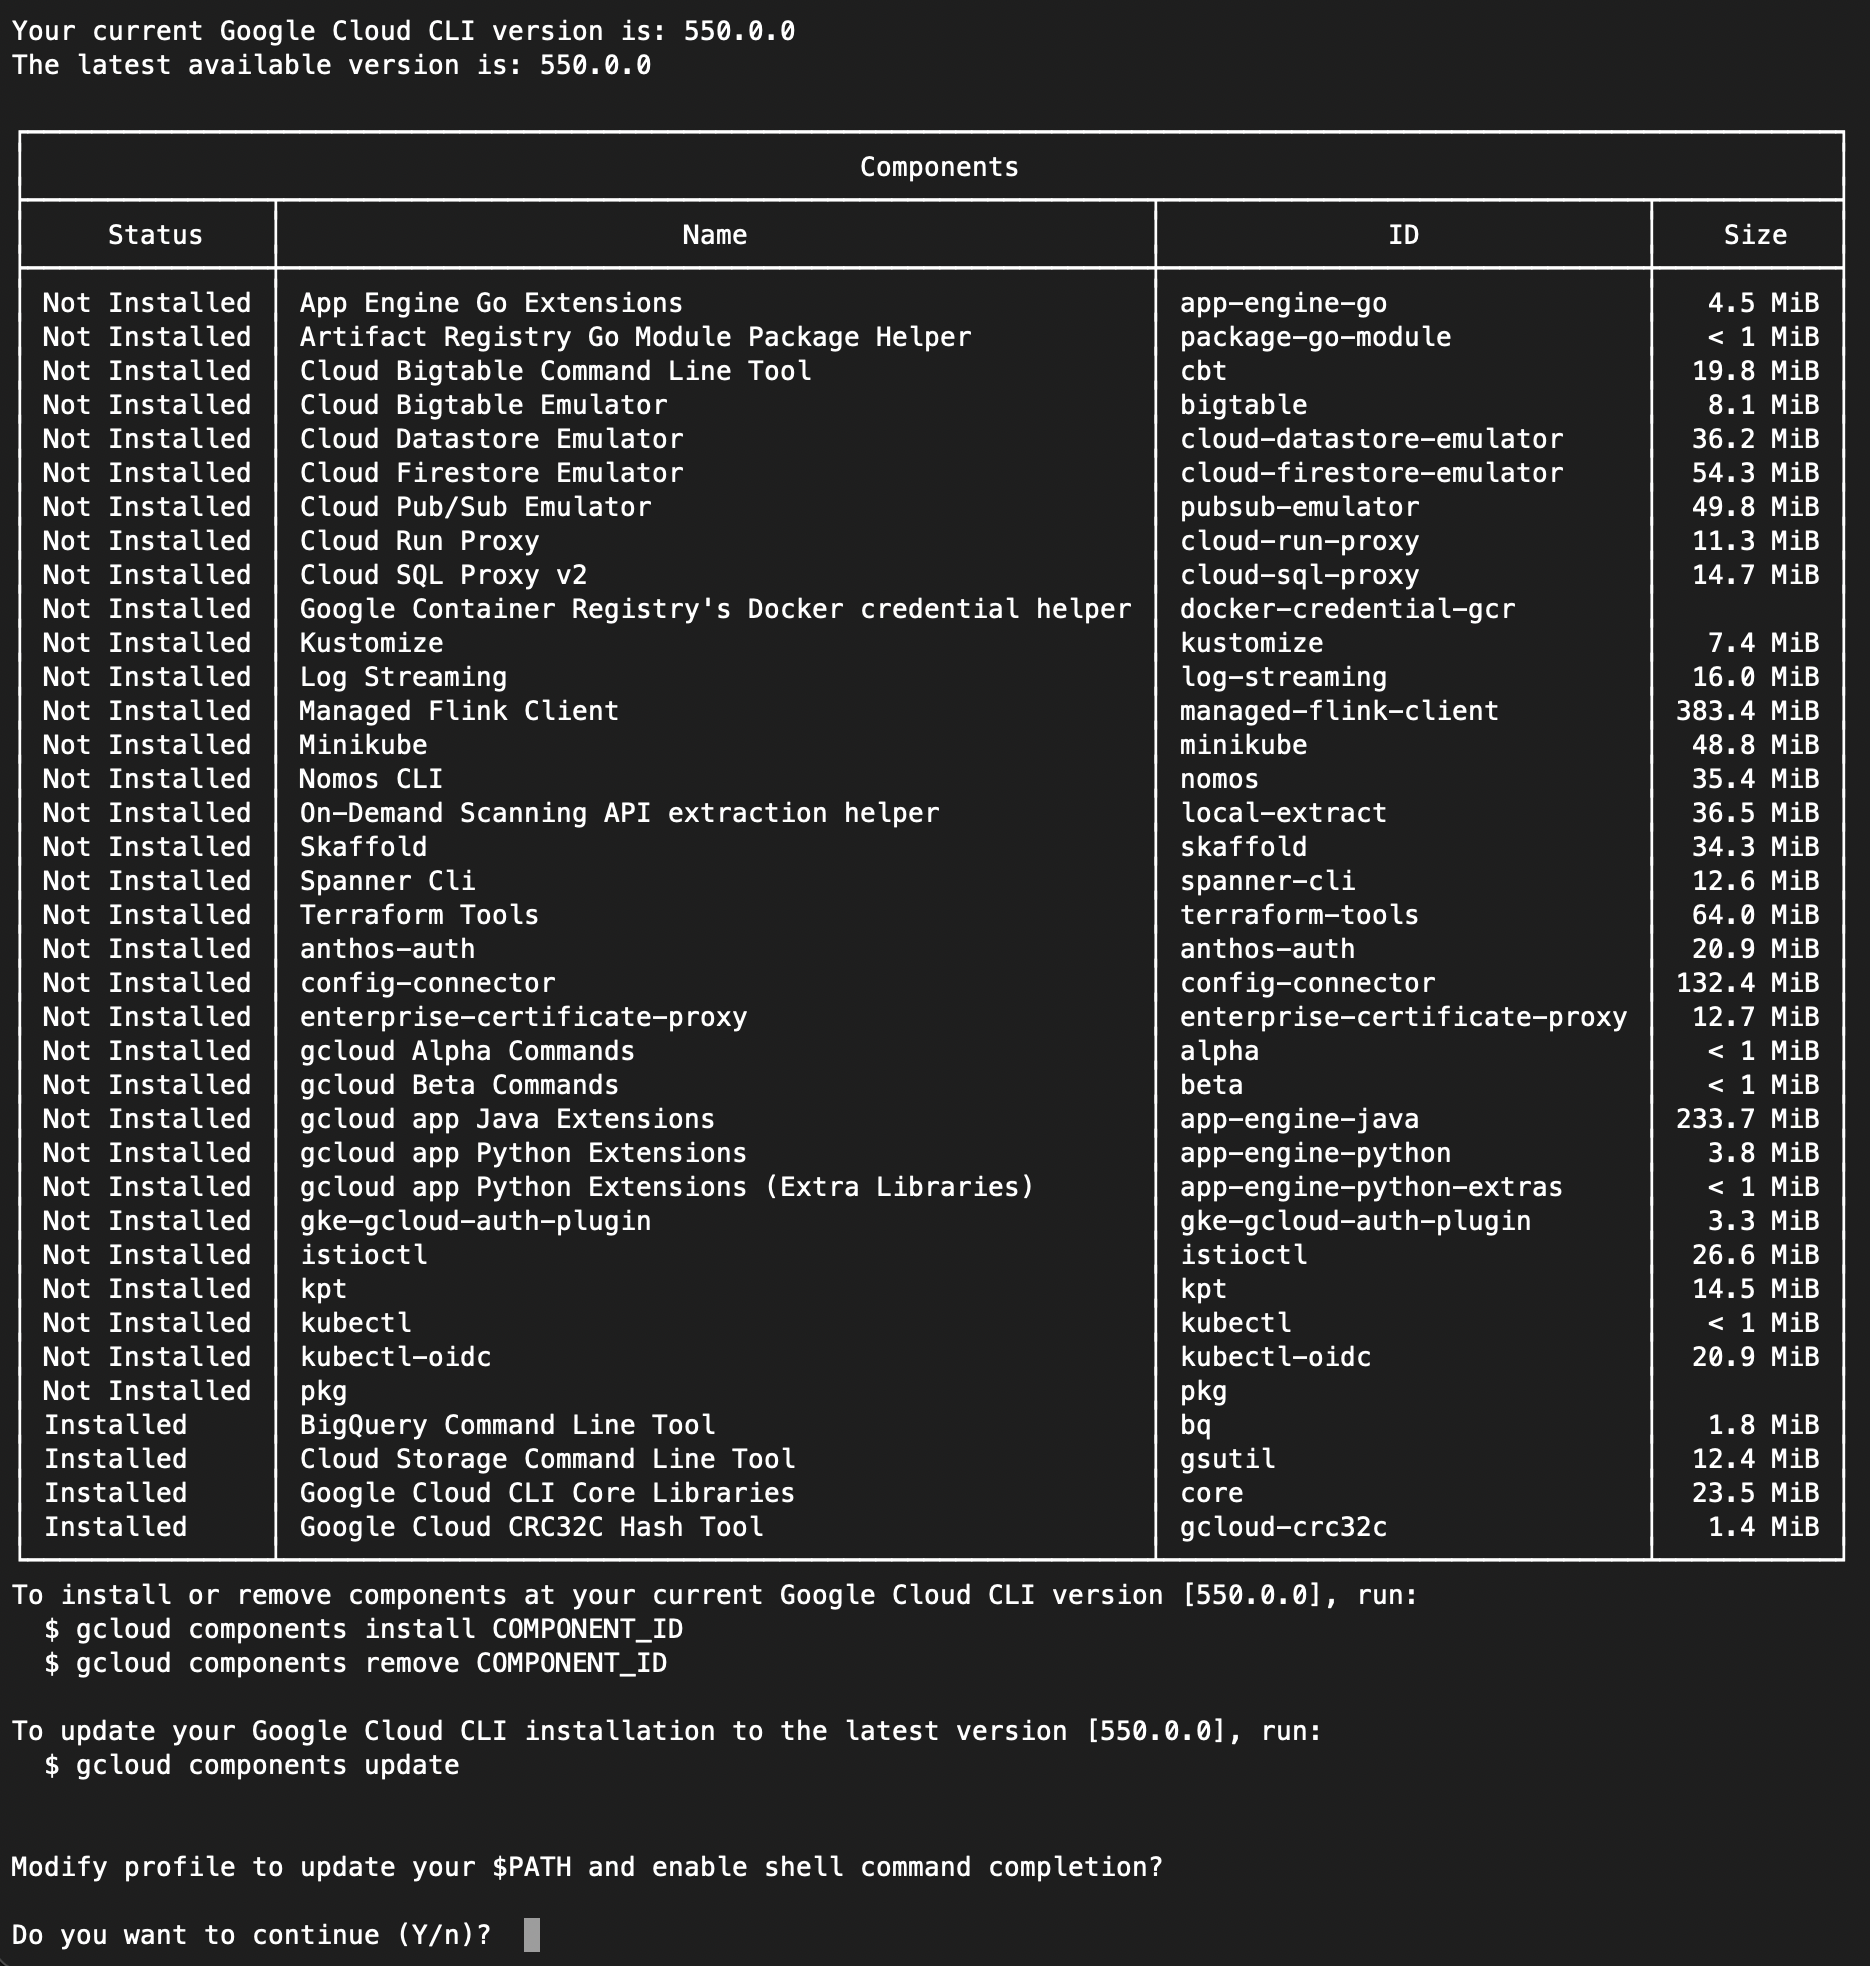Click the 'Status' column header

point(155,235)
